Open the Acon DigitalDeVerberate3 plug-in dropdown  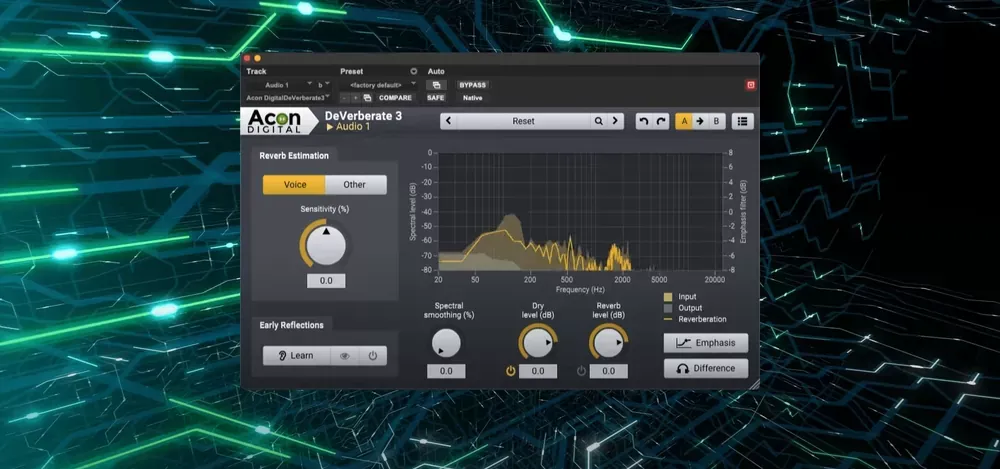click(288, 98)
